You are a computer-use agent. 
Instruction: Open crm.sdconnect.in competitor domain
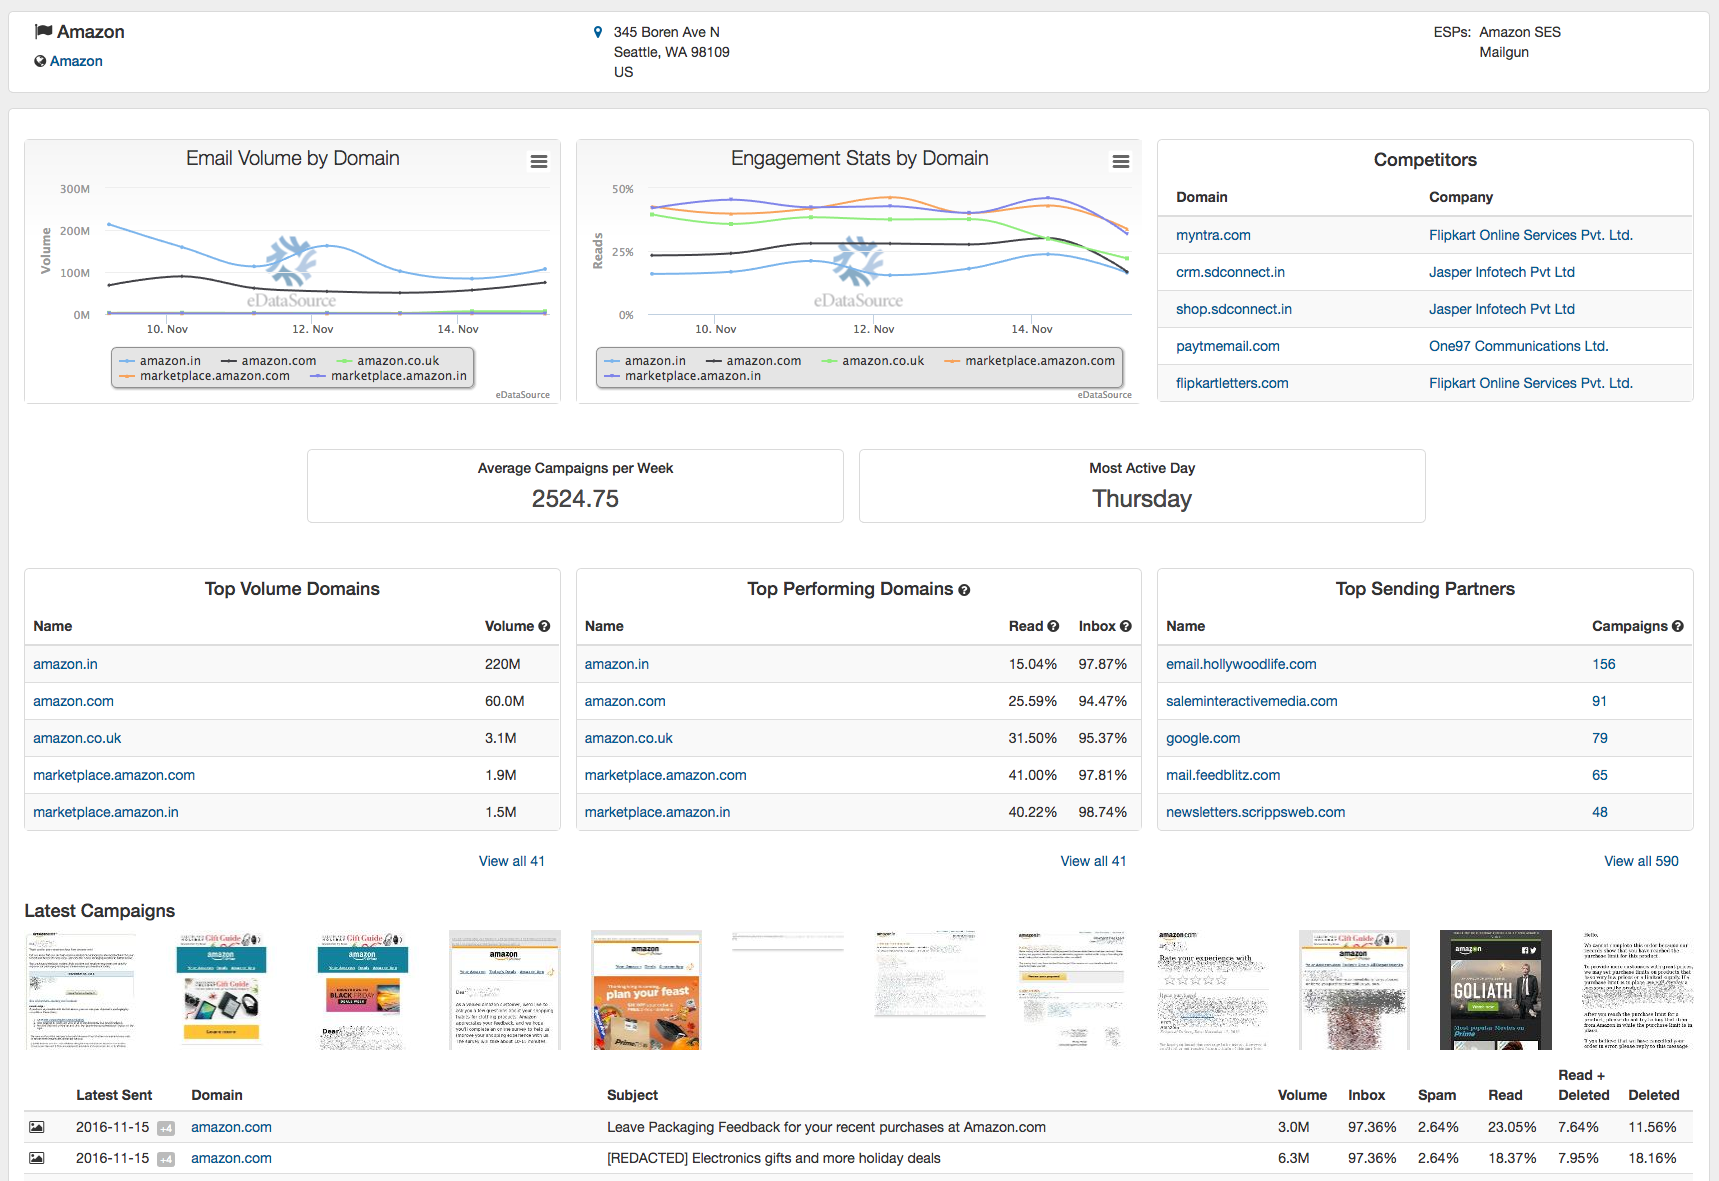tap(1230, 272)
